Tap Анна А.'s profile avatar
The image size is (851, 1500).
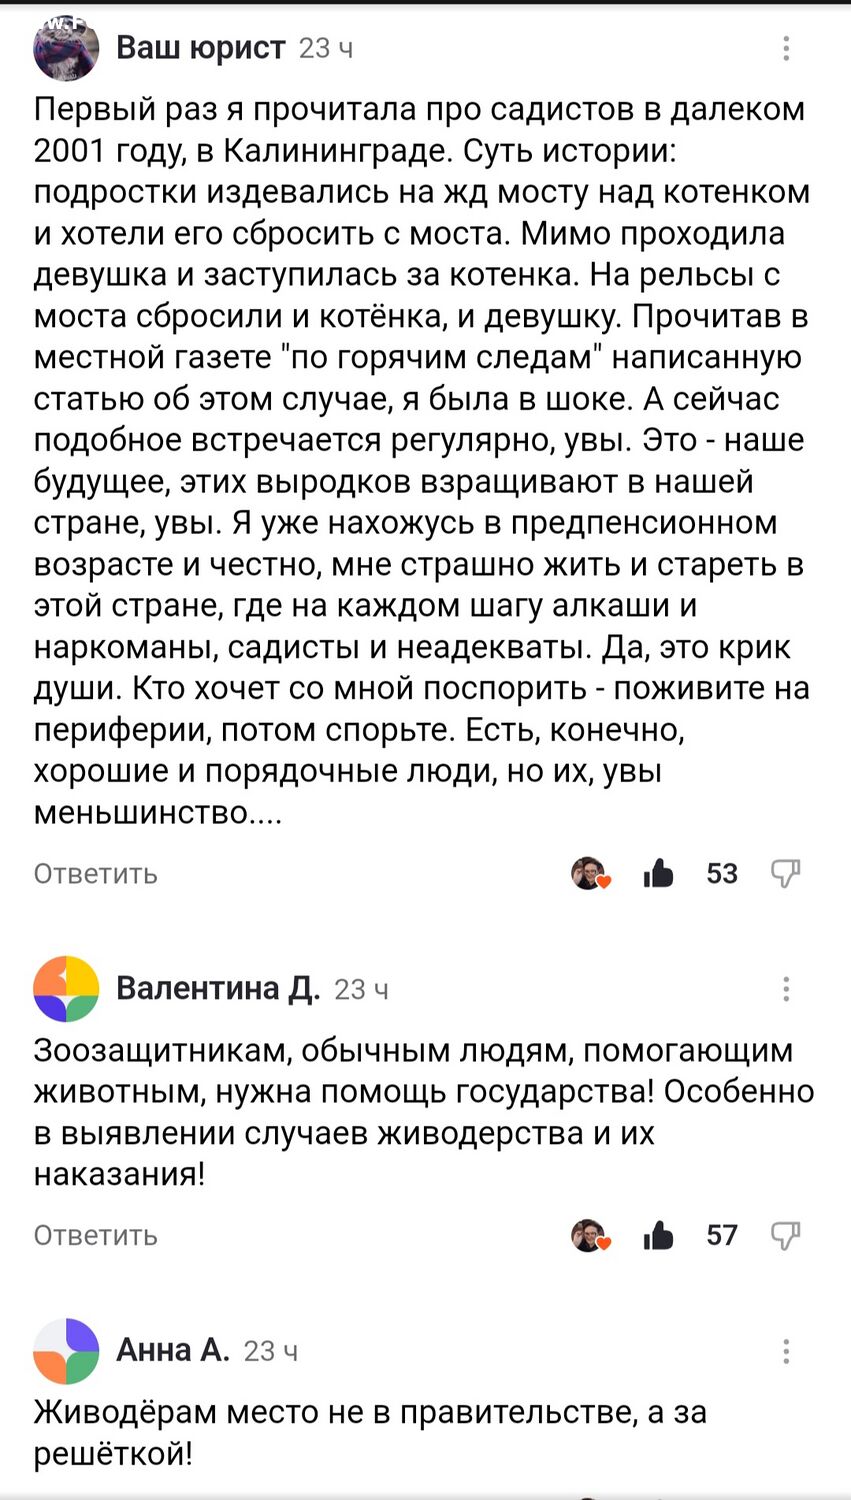click(x=66, y=1351)
